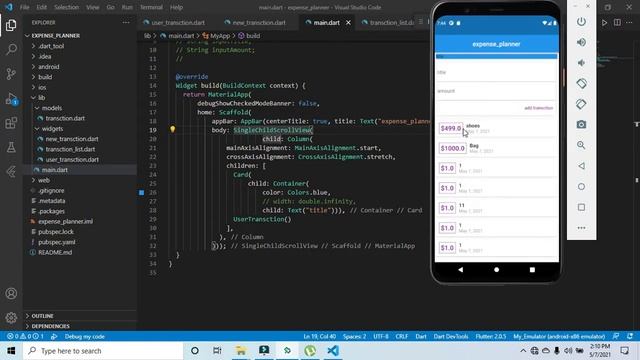Open File Explorer from taskbar
The image size is (640, 360).
click(x=241, y=351)
